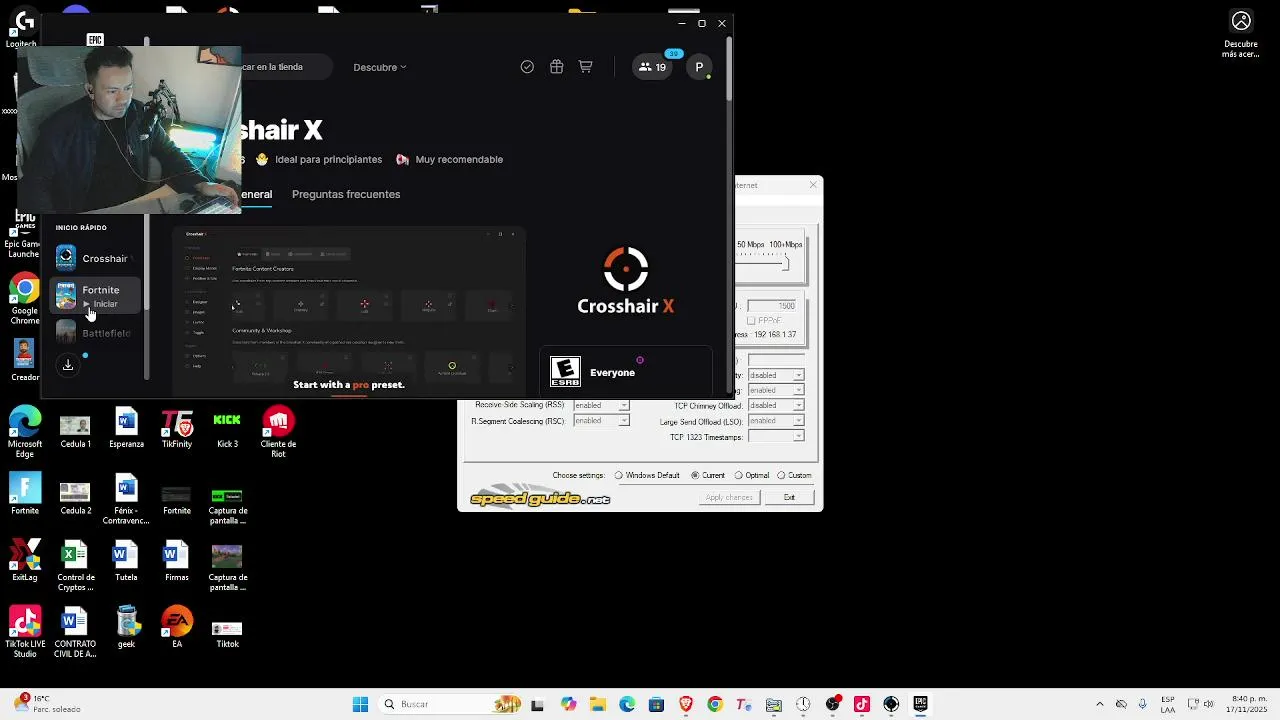Open the shopping cart in Epic launcher
Image resolution: width=1280 pixels, height=720 pixels.
tap(585, 67)
